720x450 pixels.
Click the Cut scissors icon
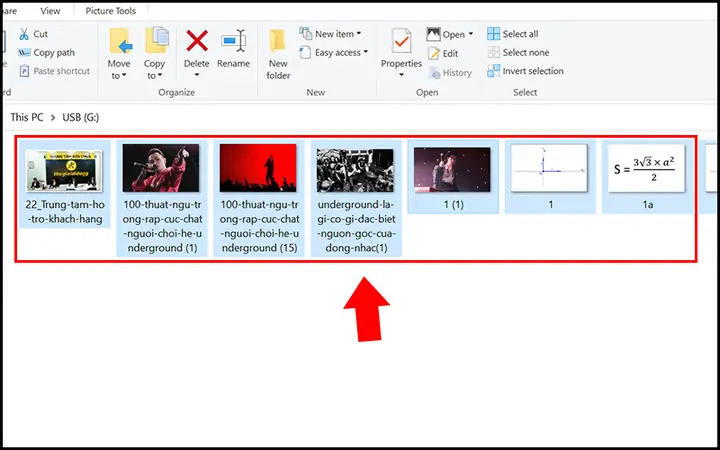pos(24,34)
